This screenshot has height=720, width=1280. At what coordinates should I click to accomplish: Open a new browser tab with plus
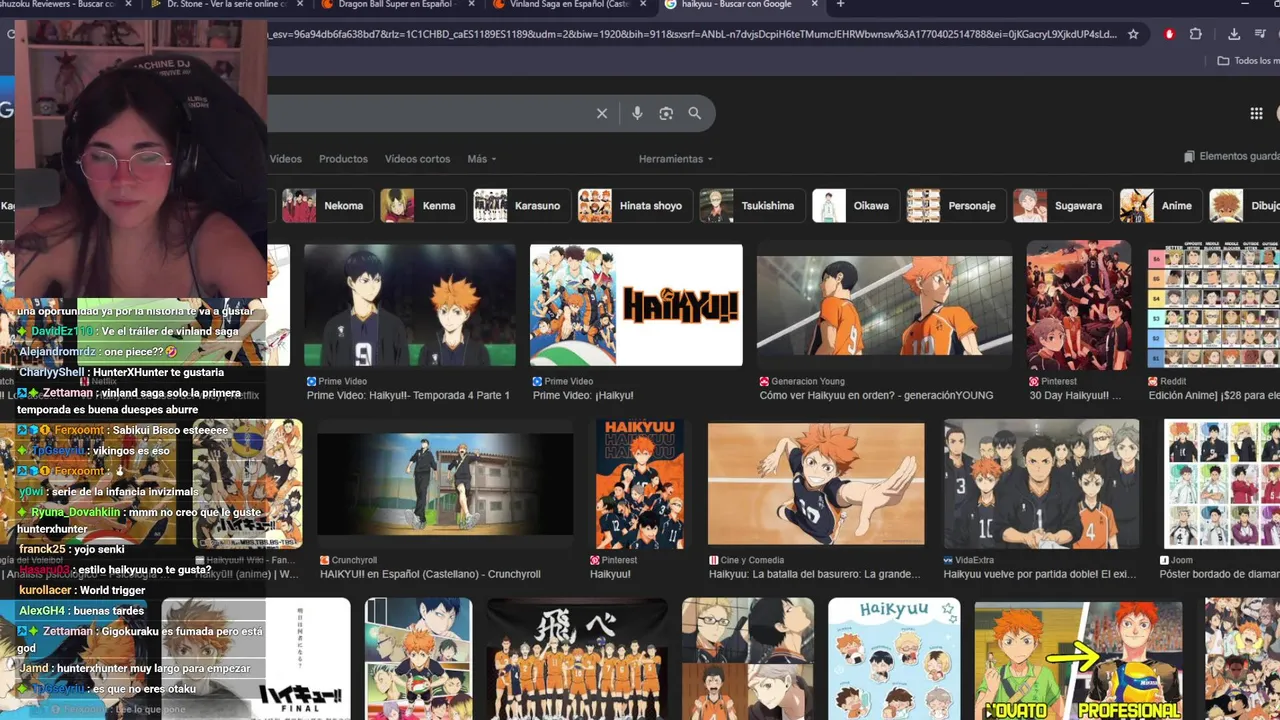pos(840,5)
